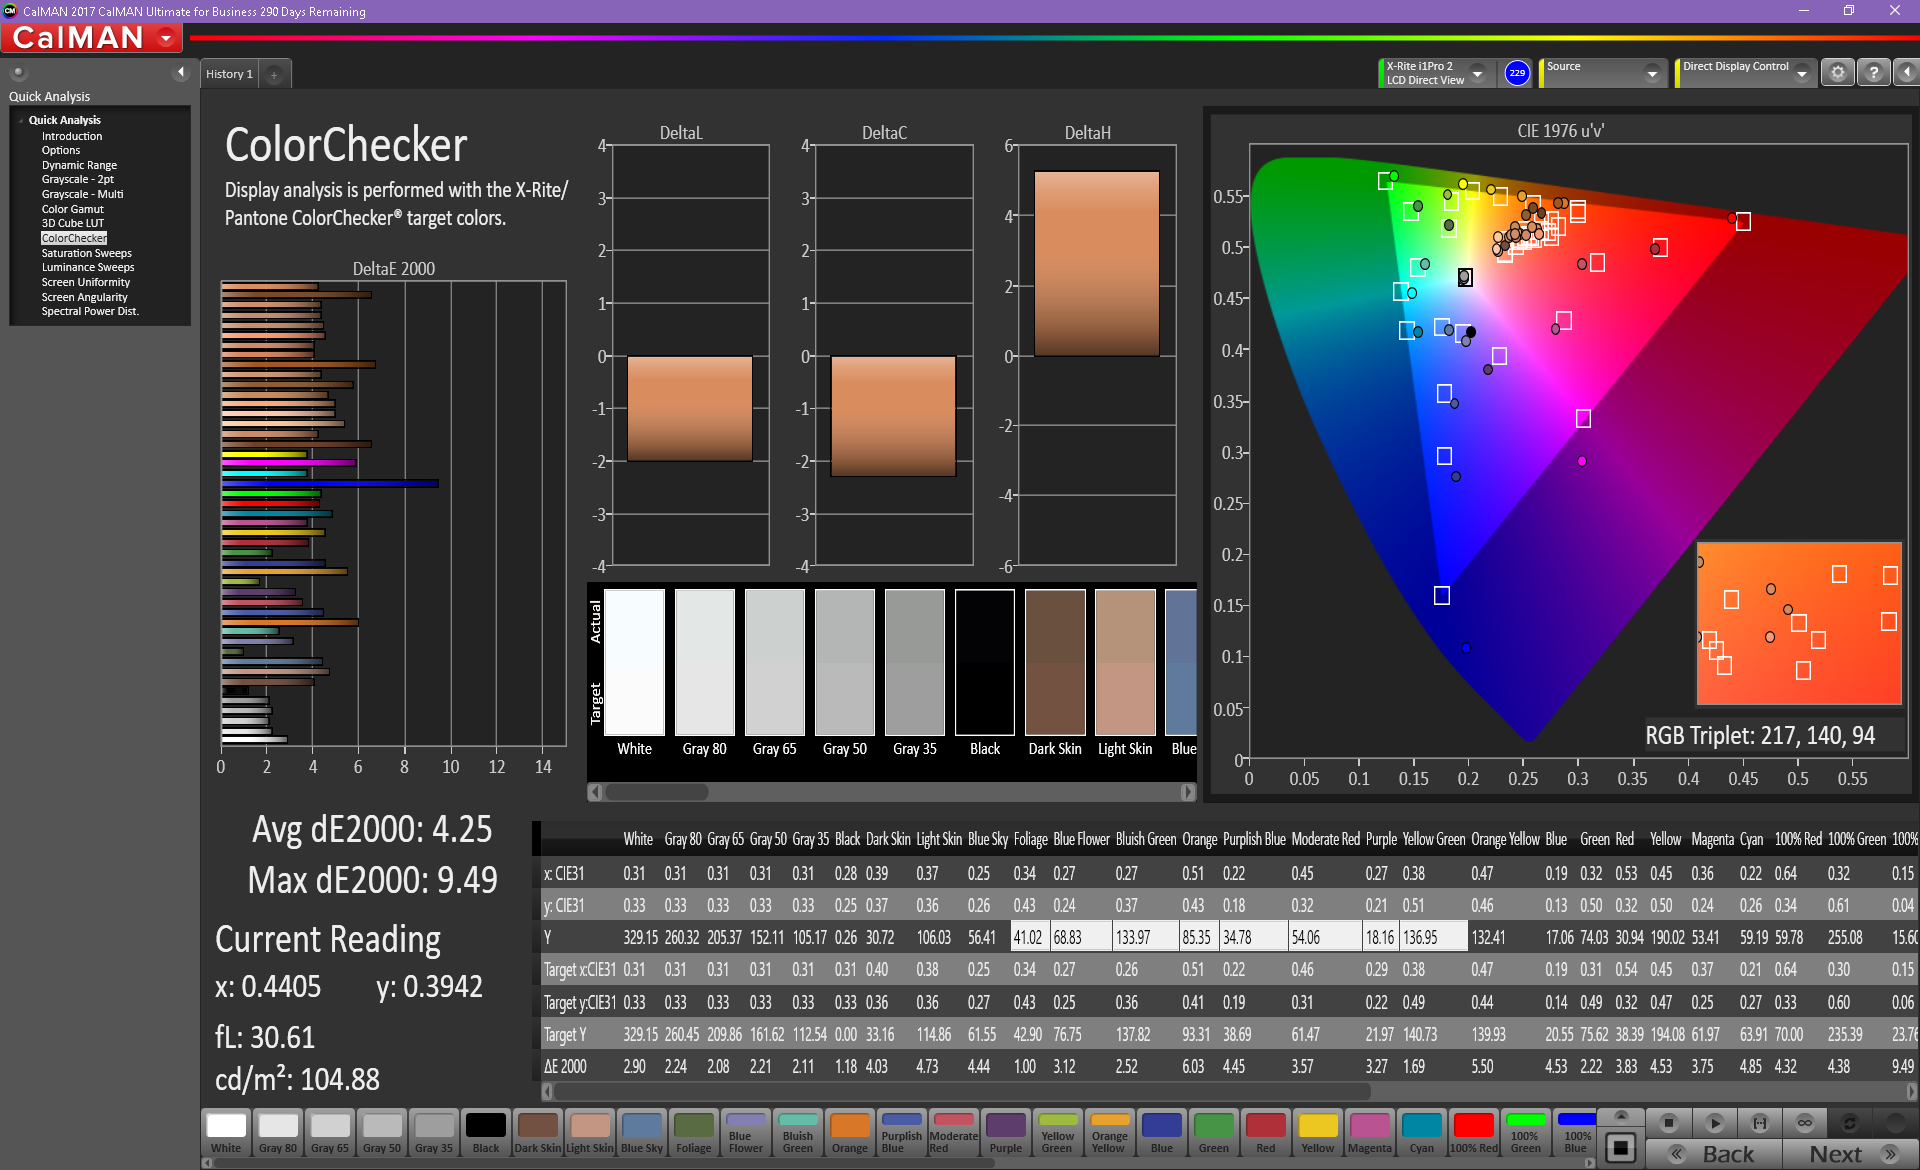
Task: Open the Direct Display Control dropdown
Action: point(1801,73)
